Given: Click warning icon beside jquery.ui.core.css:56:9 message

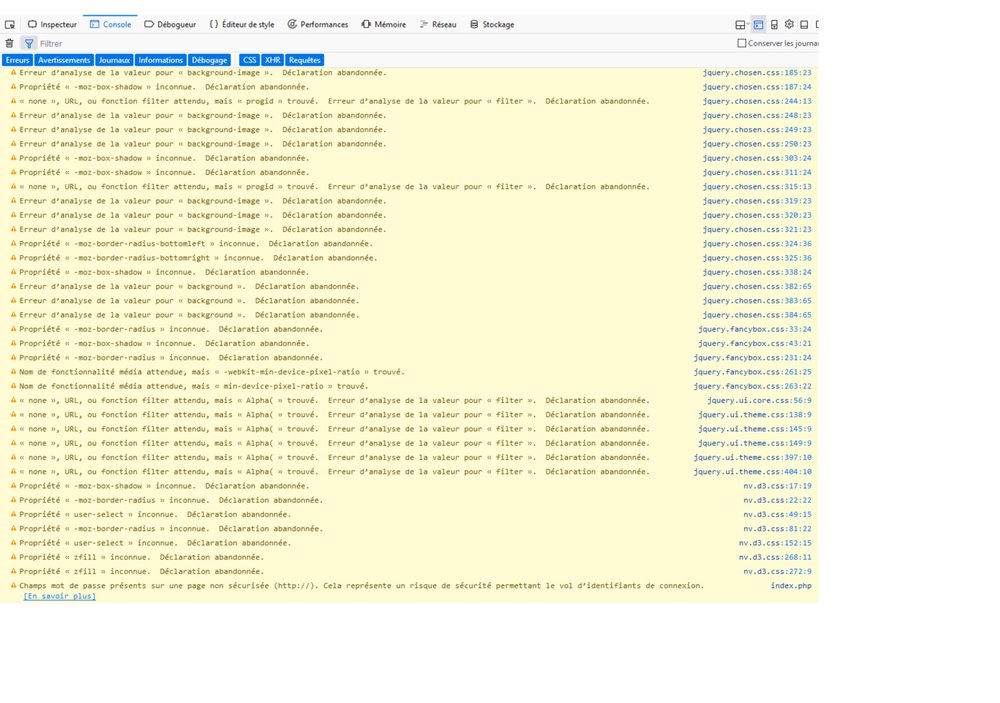Looking at the screenshot, I should coord(13,401).
